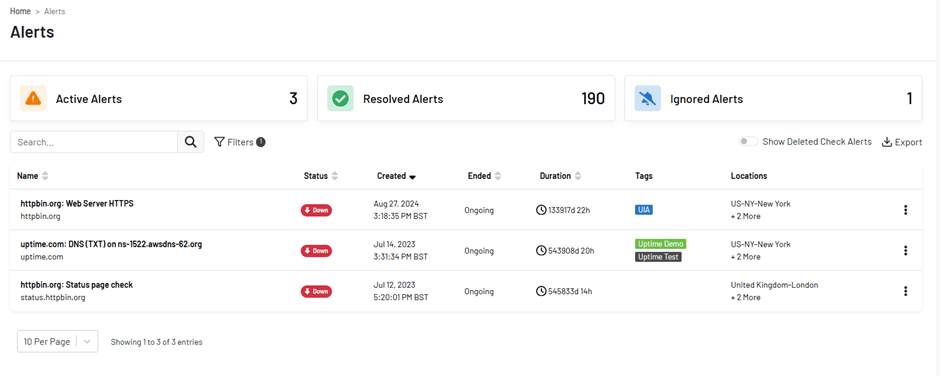Click the Active Alerts count 3

tap(293, 98)
